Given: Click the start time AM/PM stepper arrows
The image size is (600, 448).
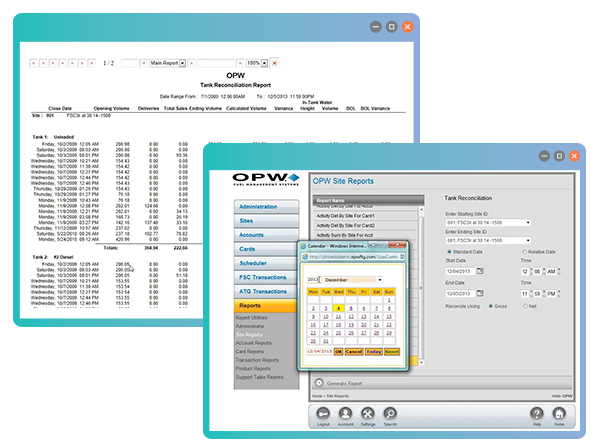Looking at the screenshot, I should point(559,271).
